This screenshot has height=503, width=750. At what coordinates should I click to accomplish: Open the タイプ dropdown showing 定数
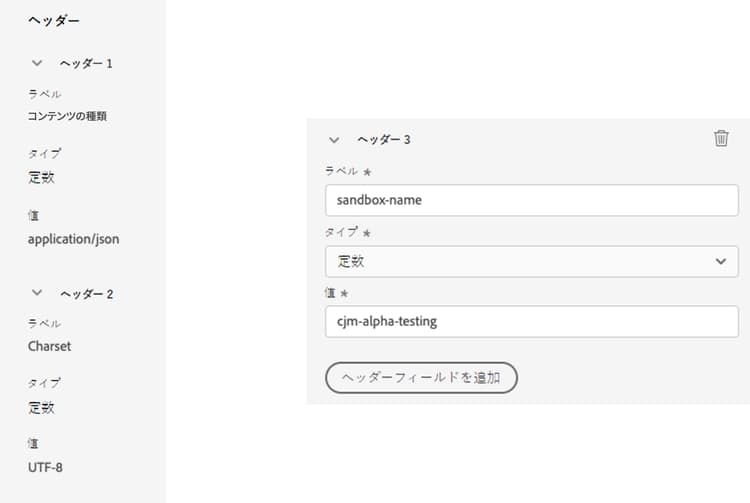[x=531, y=261]
